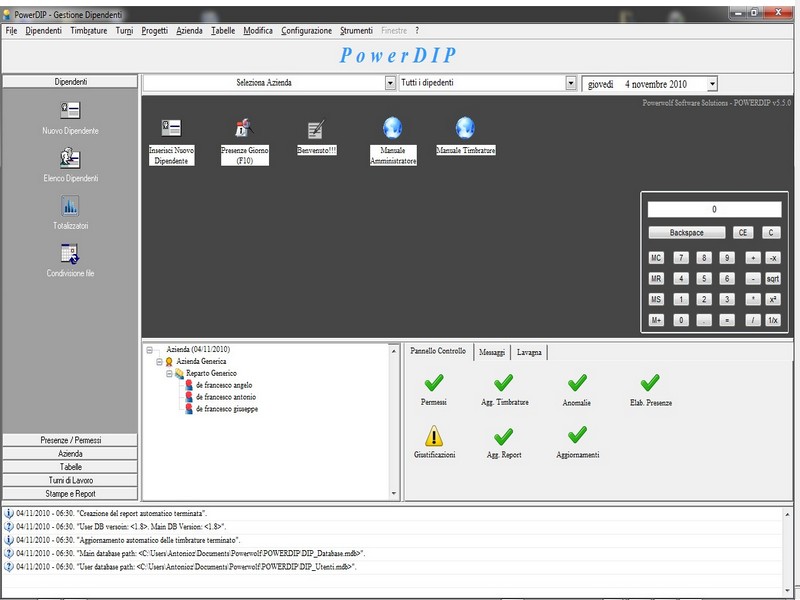Open the Turni menu
800x600 pixels.
(124, 31)
